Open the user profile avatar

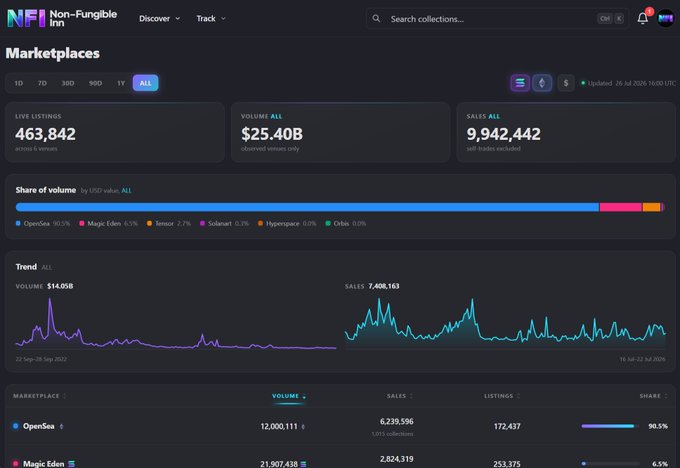[666, 18]
